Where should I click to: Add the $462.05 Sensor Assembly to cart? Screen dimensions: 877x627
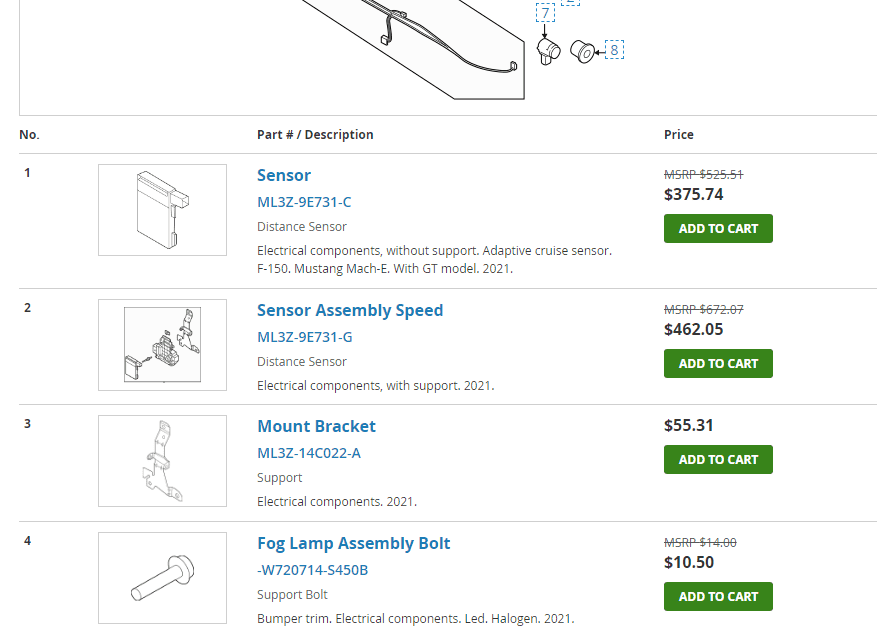tap(718, 363)
